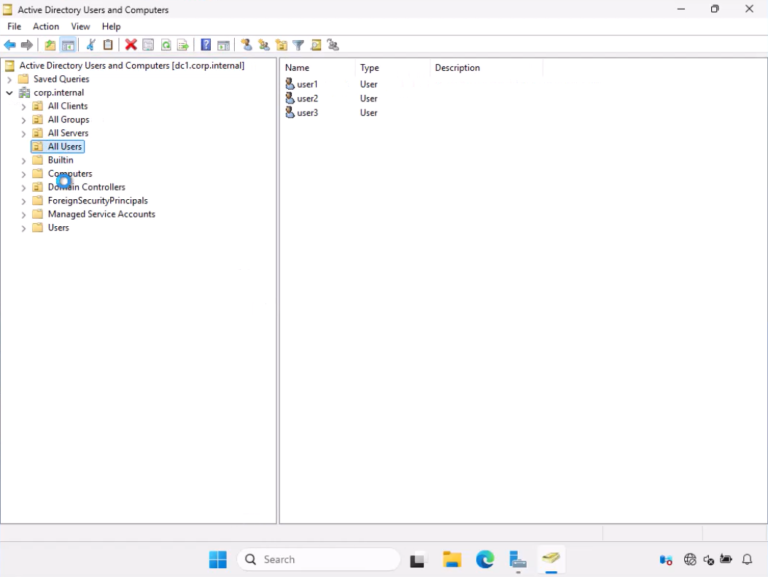The width and height of the screenshot is (768, 577).
Task: Click the network globe tray icon
Action: point(690,559)
